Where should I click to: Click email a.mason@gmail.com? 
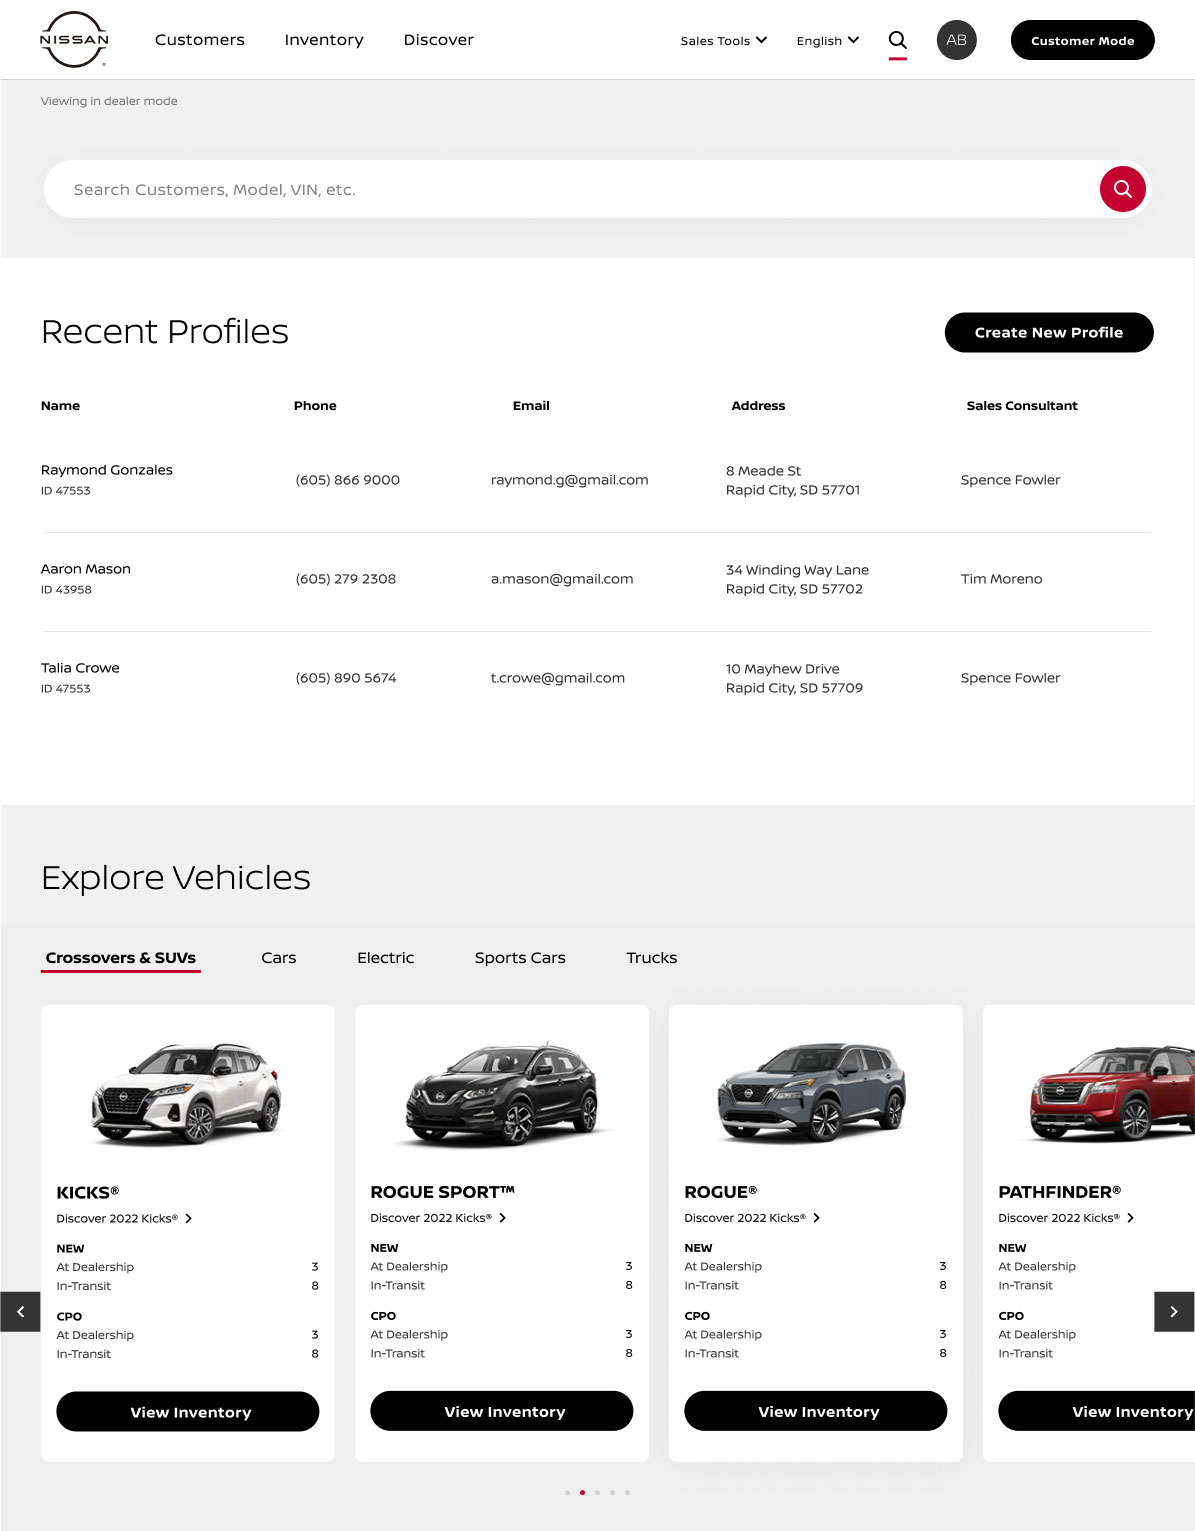click(561, 578)
